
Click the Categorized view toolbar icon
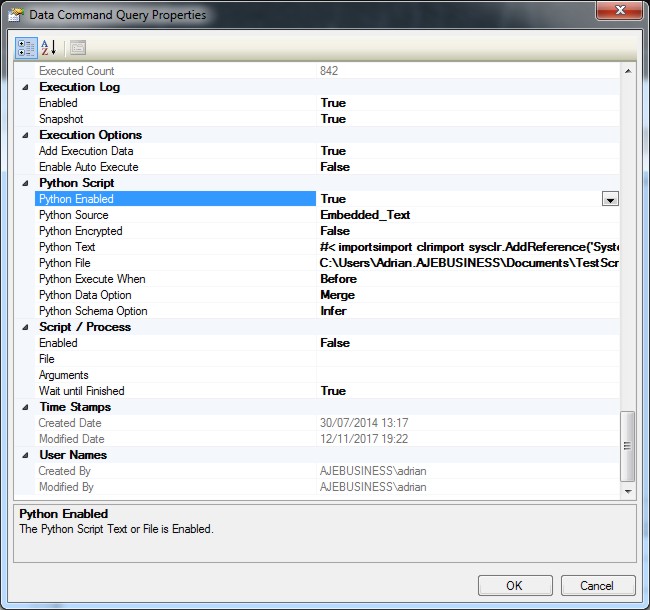[26, 47]
